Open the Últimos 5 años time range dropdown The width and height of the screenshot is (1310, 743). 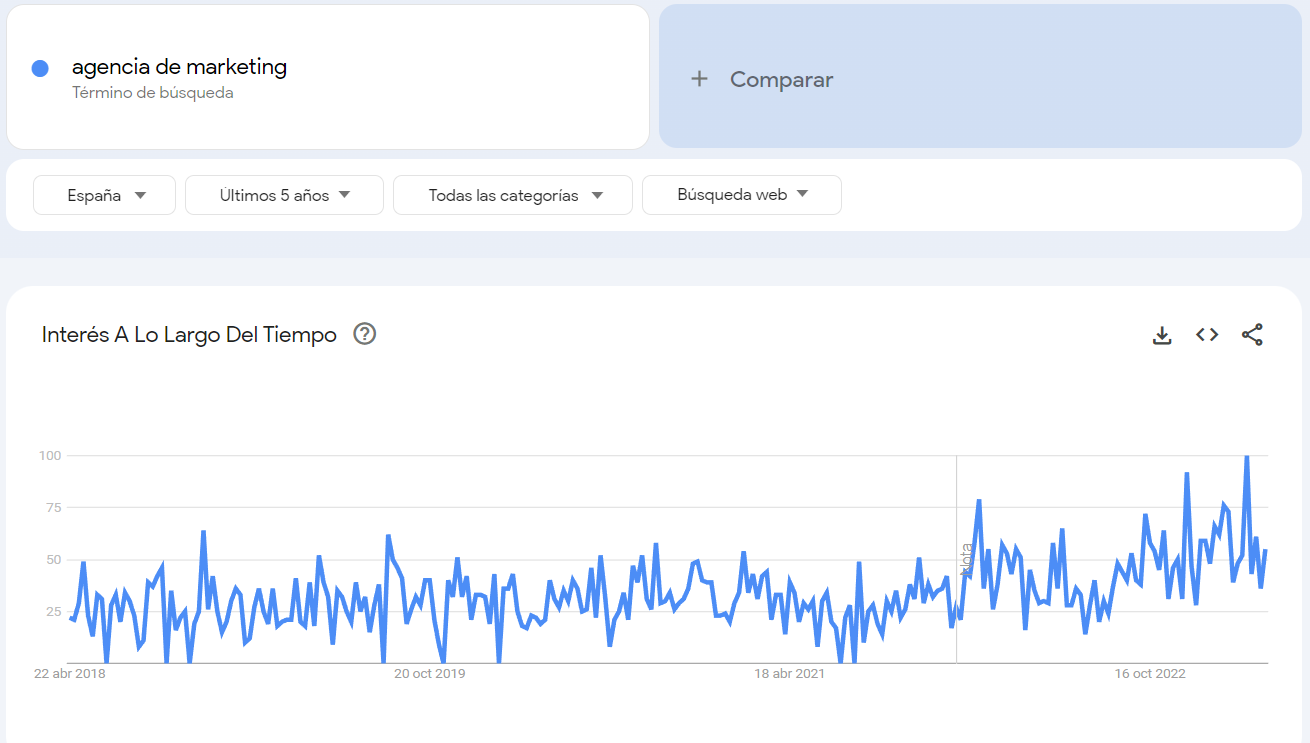[x=284, y=195]
